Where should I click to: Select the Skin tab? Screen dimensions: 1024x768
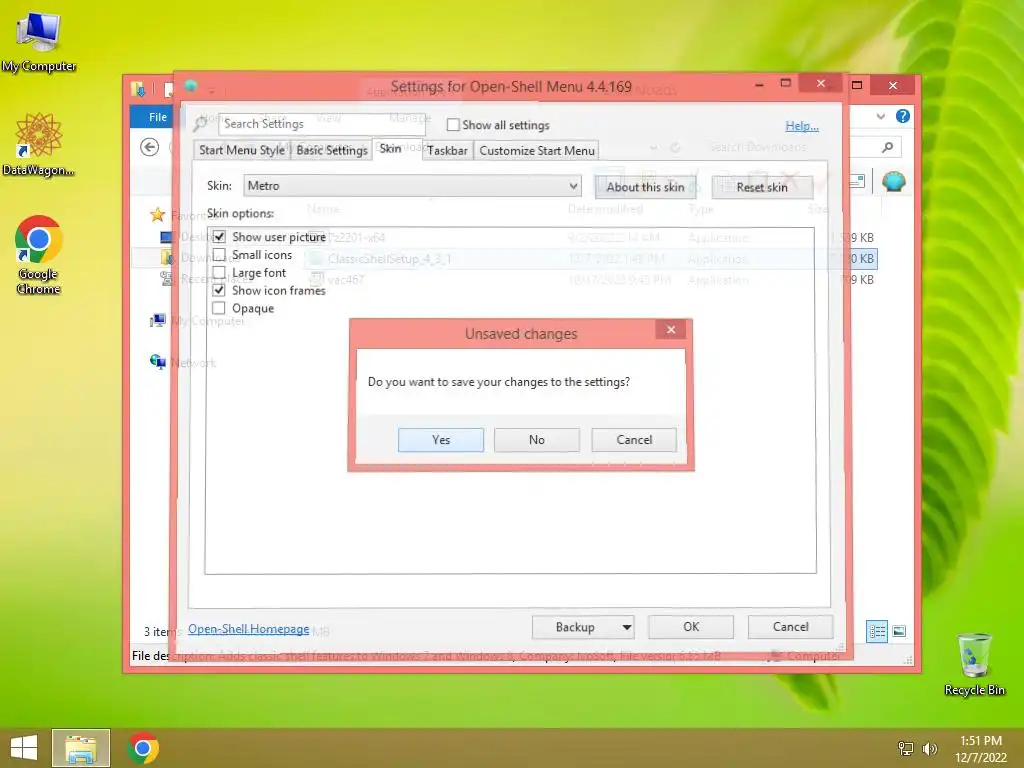(390, 149)
